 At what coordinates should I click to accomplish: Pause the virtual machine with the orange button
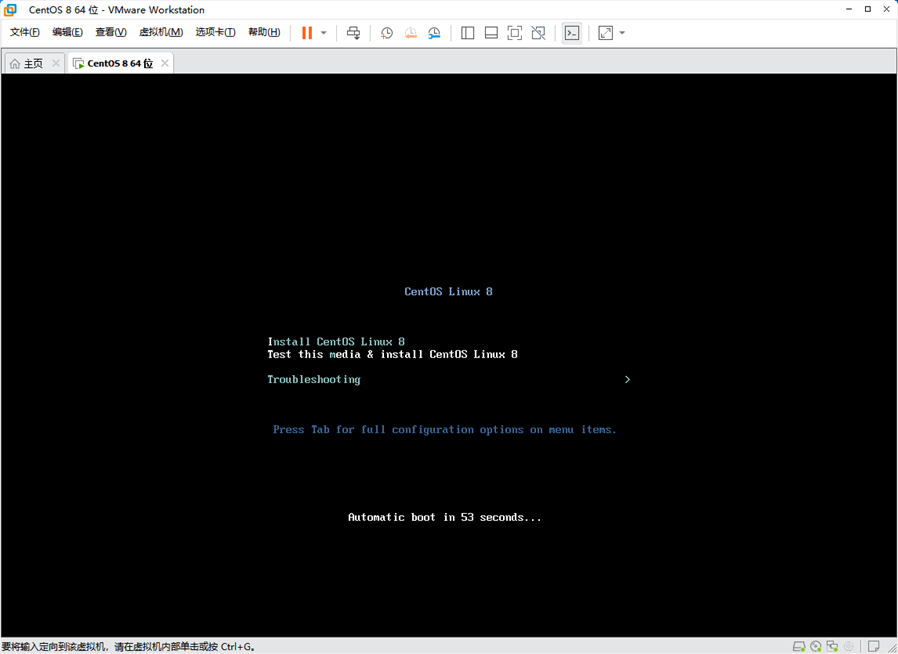tap(307, 33)
